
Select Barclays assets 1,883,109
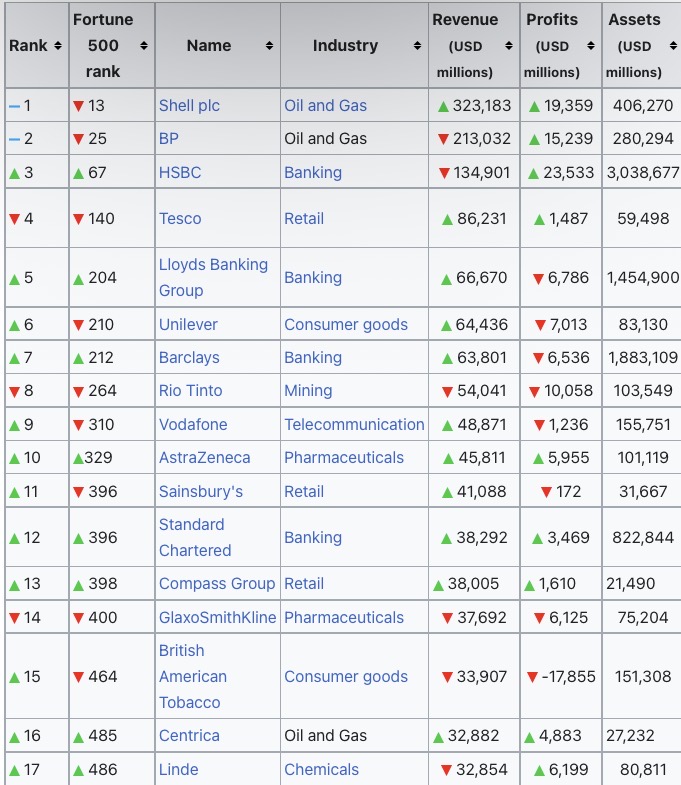(643, 358)
